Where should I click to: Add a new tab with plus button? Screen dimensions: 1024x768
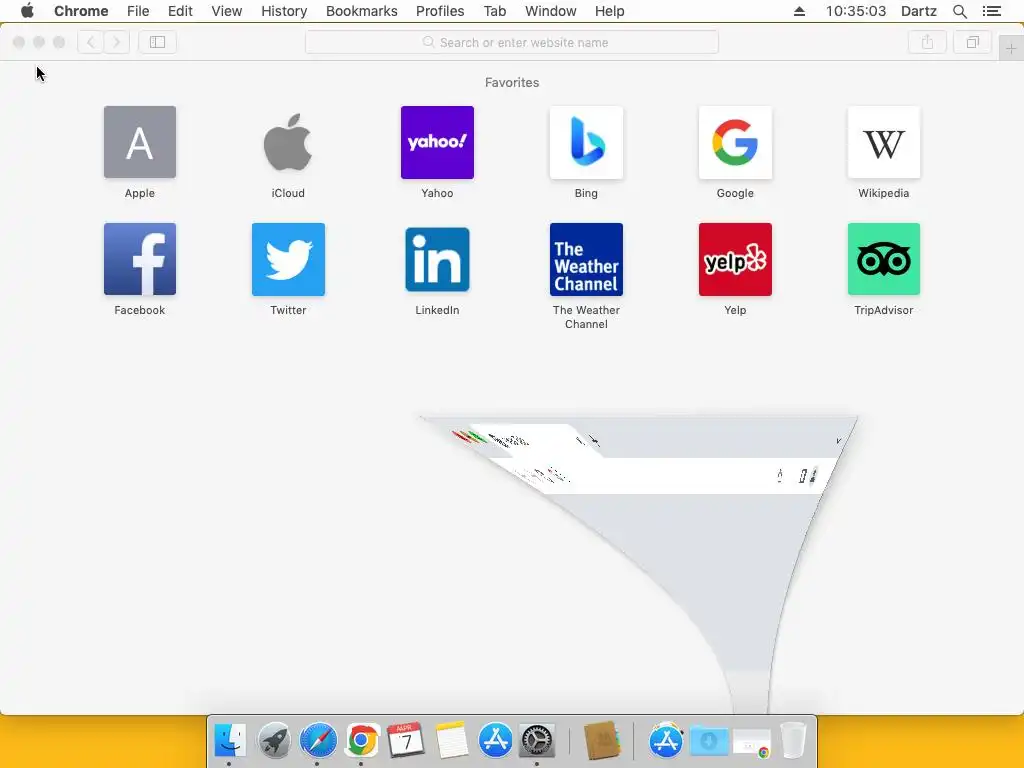click(1011, 48)
